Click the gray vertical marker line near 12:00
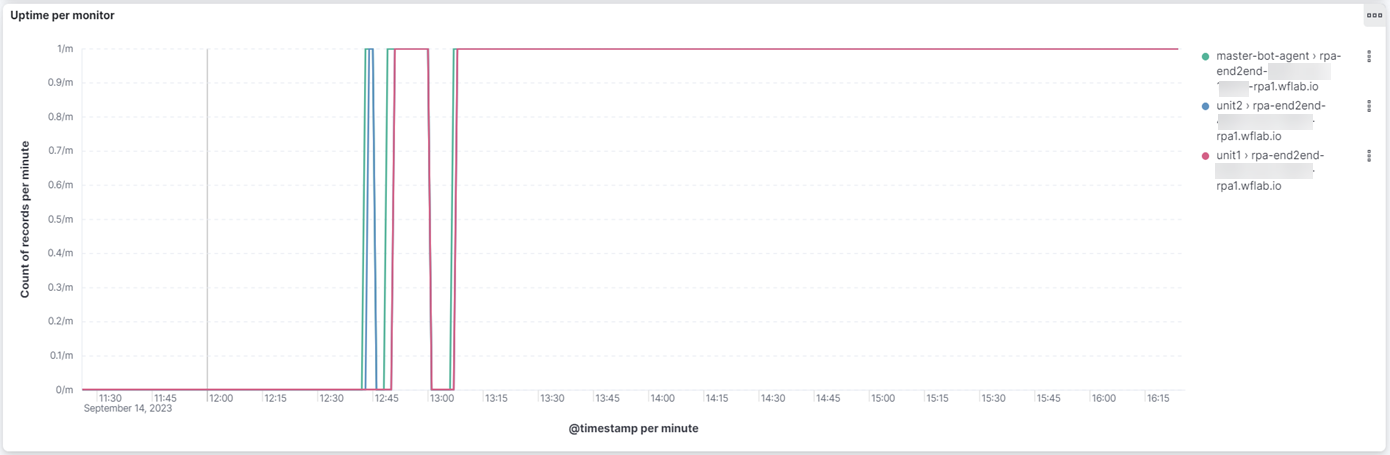 click(207, 218)
